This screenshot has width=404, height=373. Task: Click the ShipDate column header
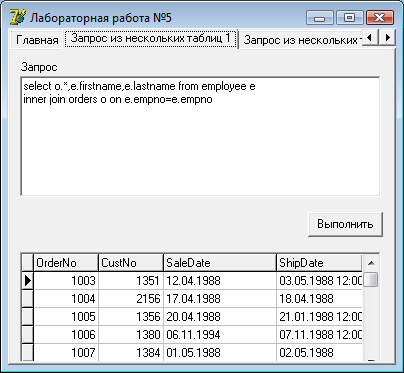coord(319,263)
